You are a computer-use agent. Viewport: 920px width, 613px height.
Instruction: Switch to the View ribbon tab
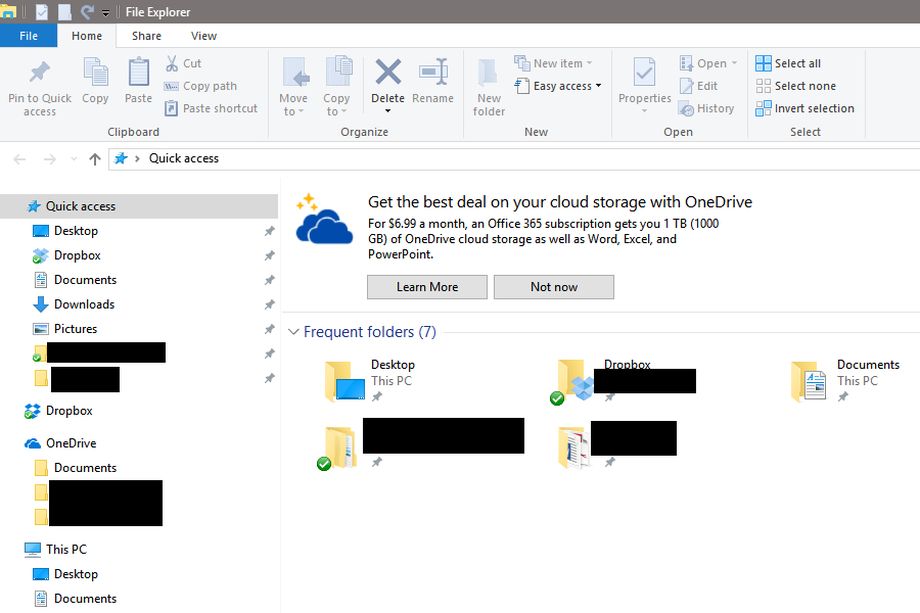click(204, 36)
